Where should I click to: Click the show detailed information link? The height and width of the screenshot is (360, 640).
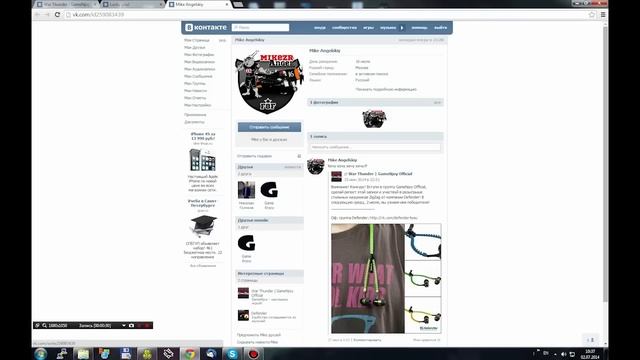pos(386,89)
